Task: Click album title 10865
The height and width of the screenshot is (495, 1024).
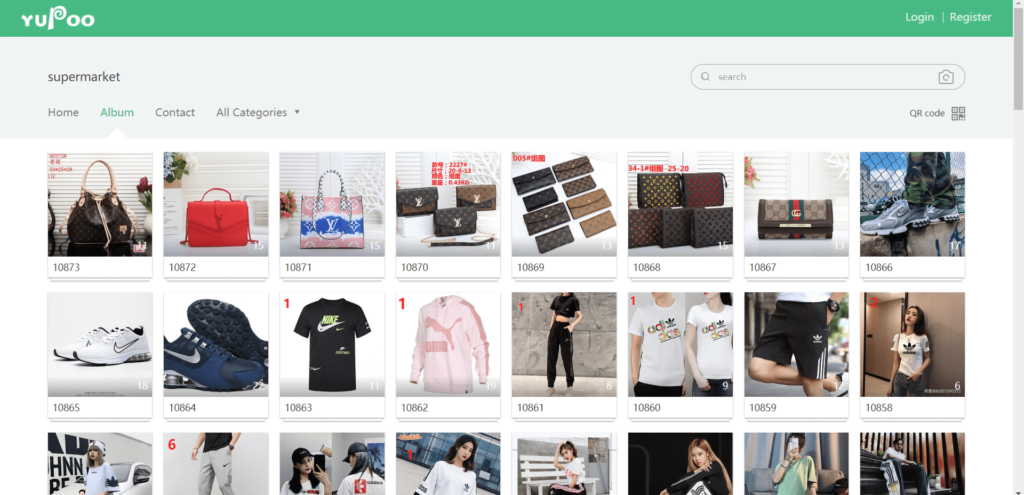Action: 66,407
